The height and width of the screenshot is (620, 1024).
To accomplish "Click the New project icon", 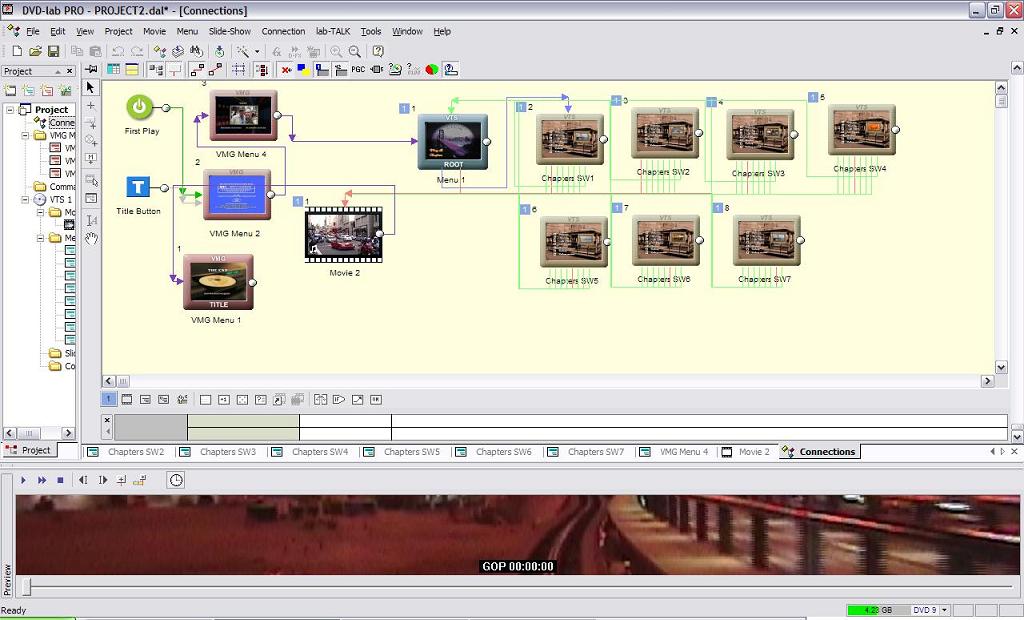I will coord(17,51).
